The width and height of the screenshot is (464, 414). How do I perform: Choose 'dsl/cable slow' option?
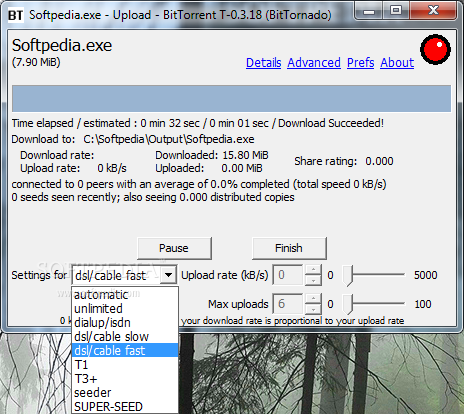(x=125, y=336)
